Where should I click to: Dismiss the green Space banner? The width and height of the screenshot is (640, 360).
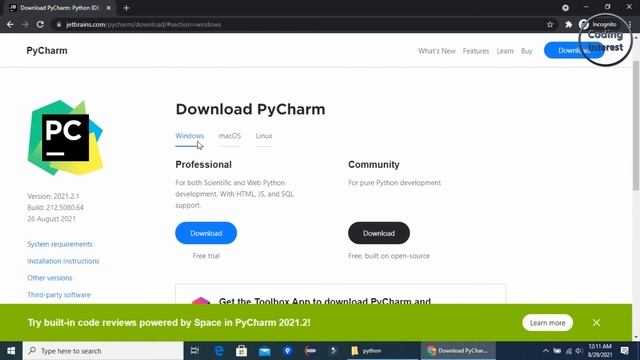tap(596, 323)
